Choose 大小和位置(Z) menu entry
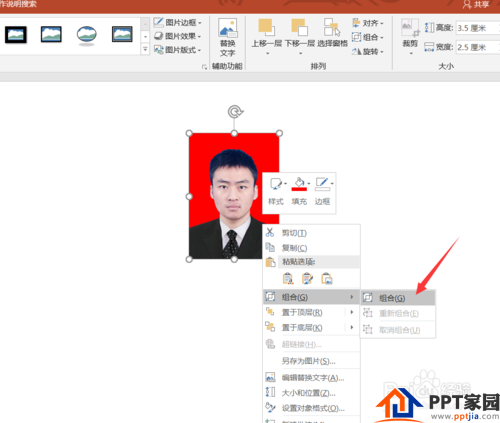This screenshot has height=423, width=500. [x=311, y=393]
